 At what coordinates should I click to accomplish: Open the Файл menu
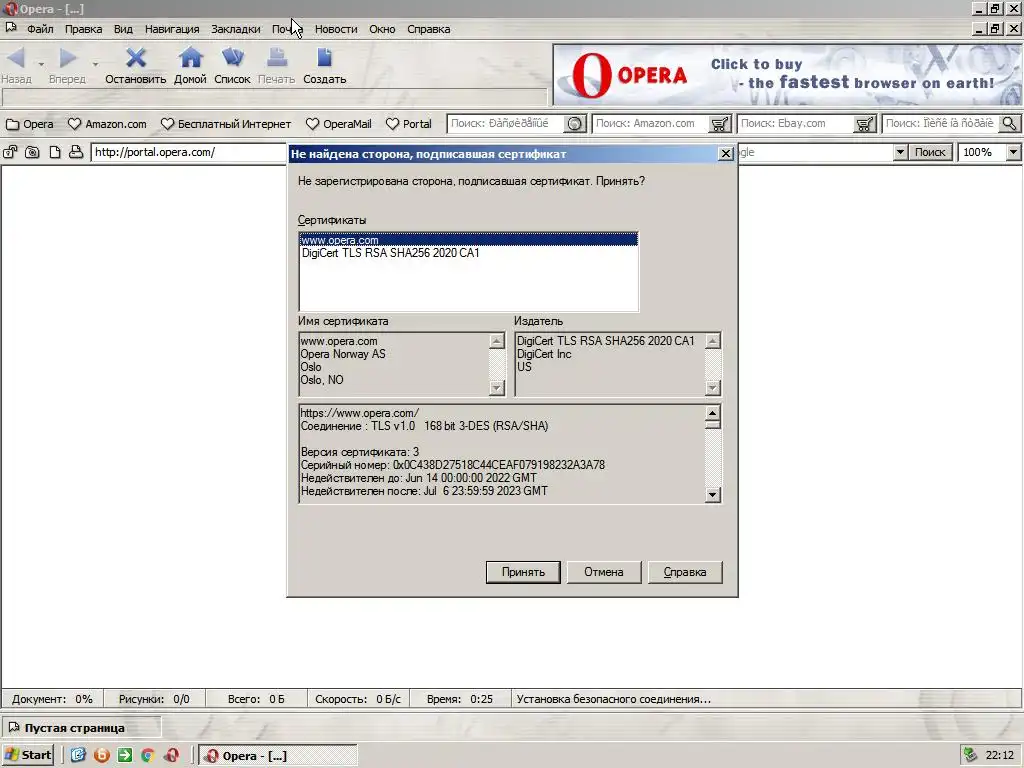(40, 29)
